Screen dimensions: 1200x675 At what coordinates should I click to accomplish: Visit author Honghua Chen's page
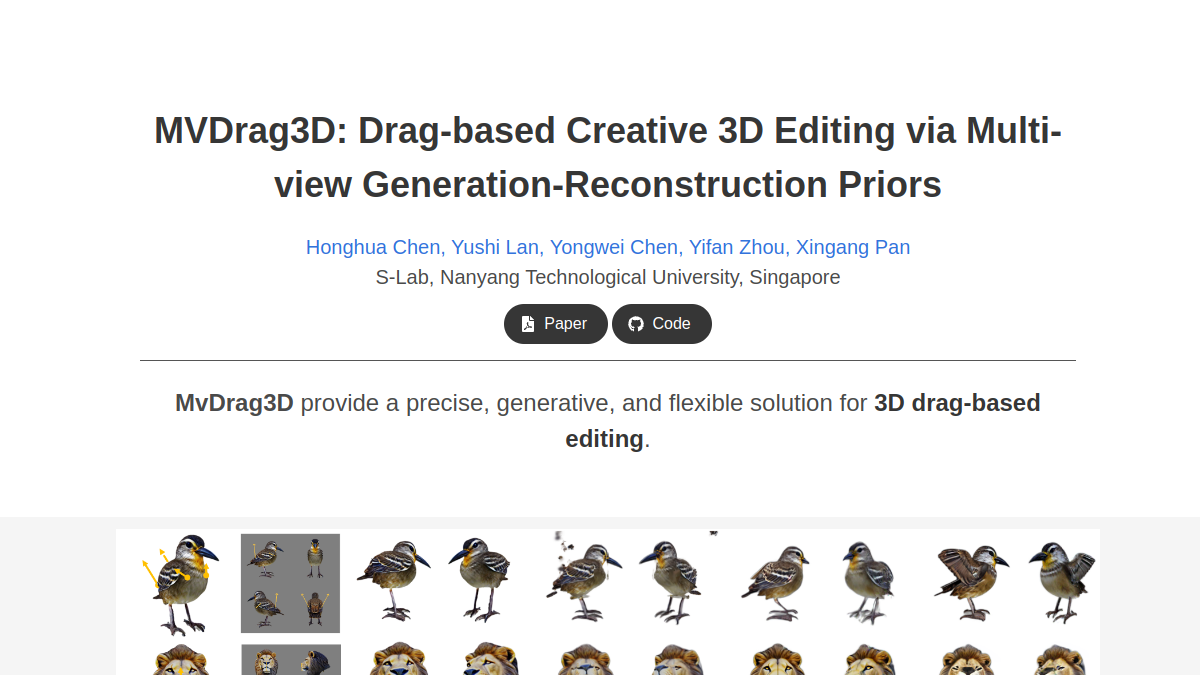(x=374, y=247)
